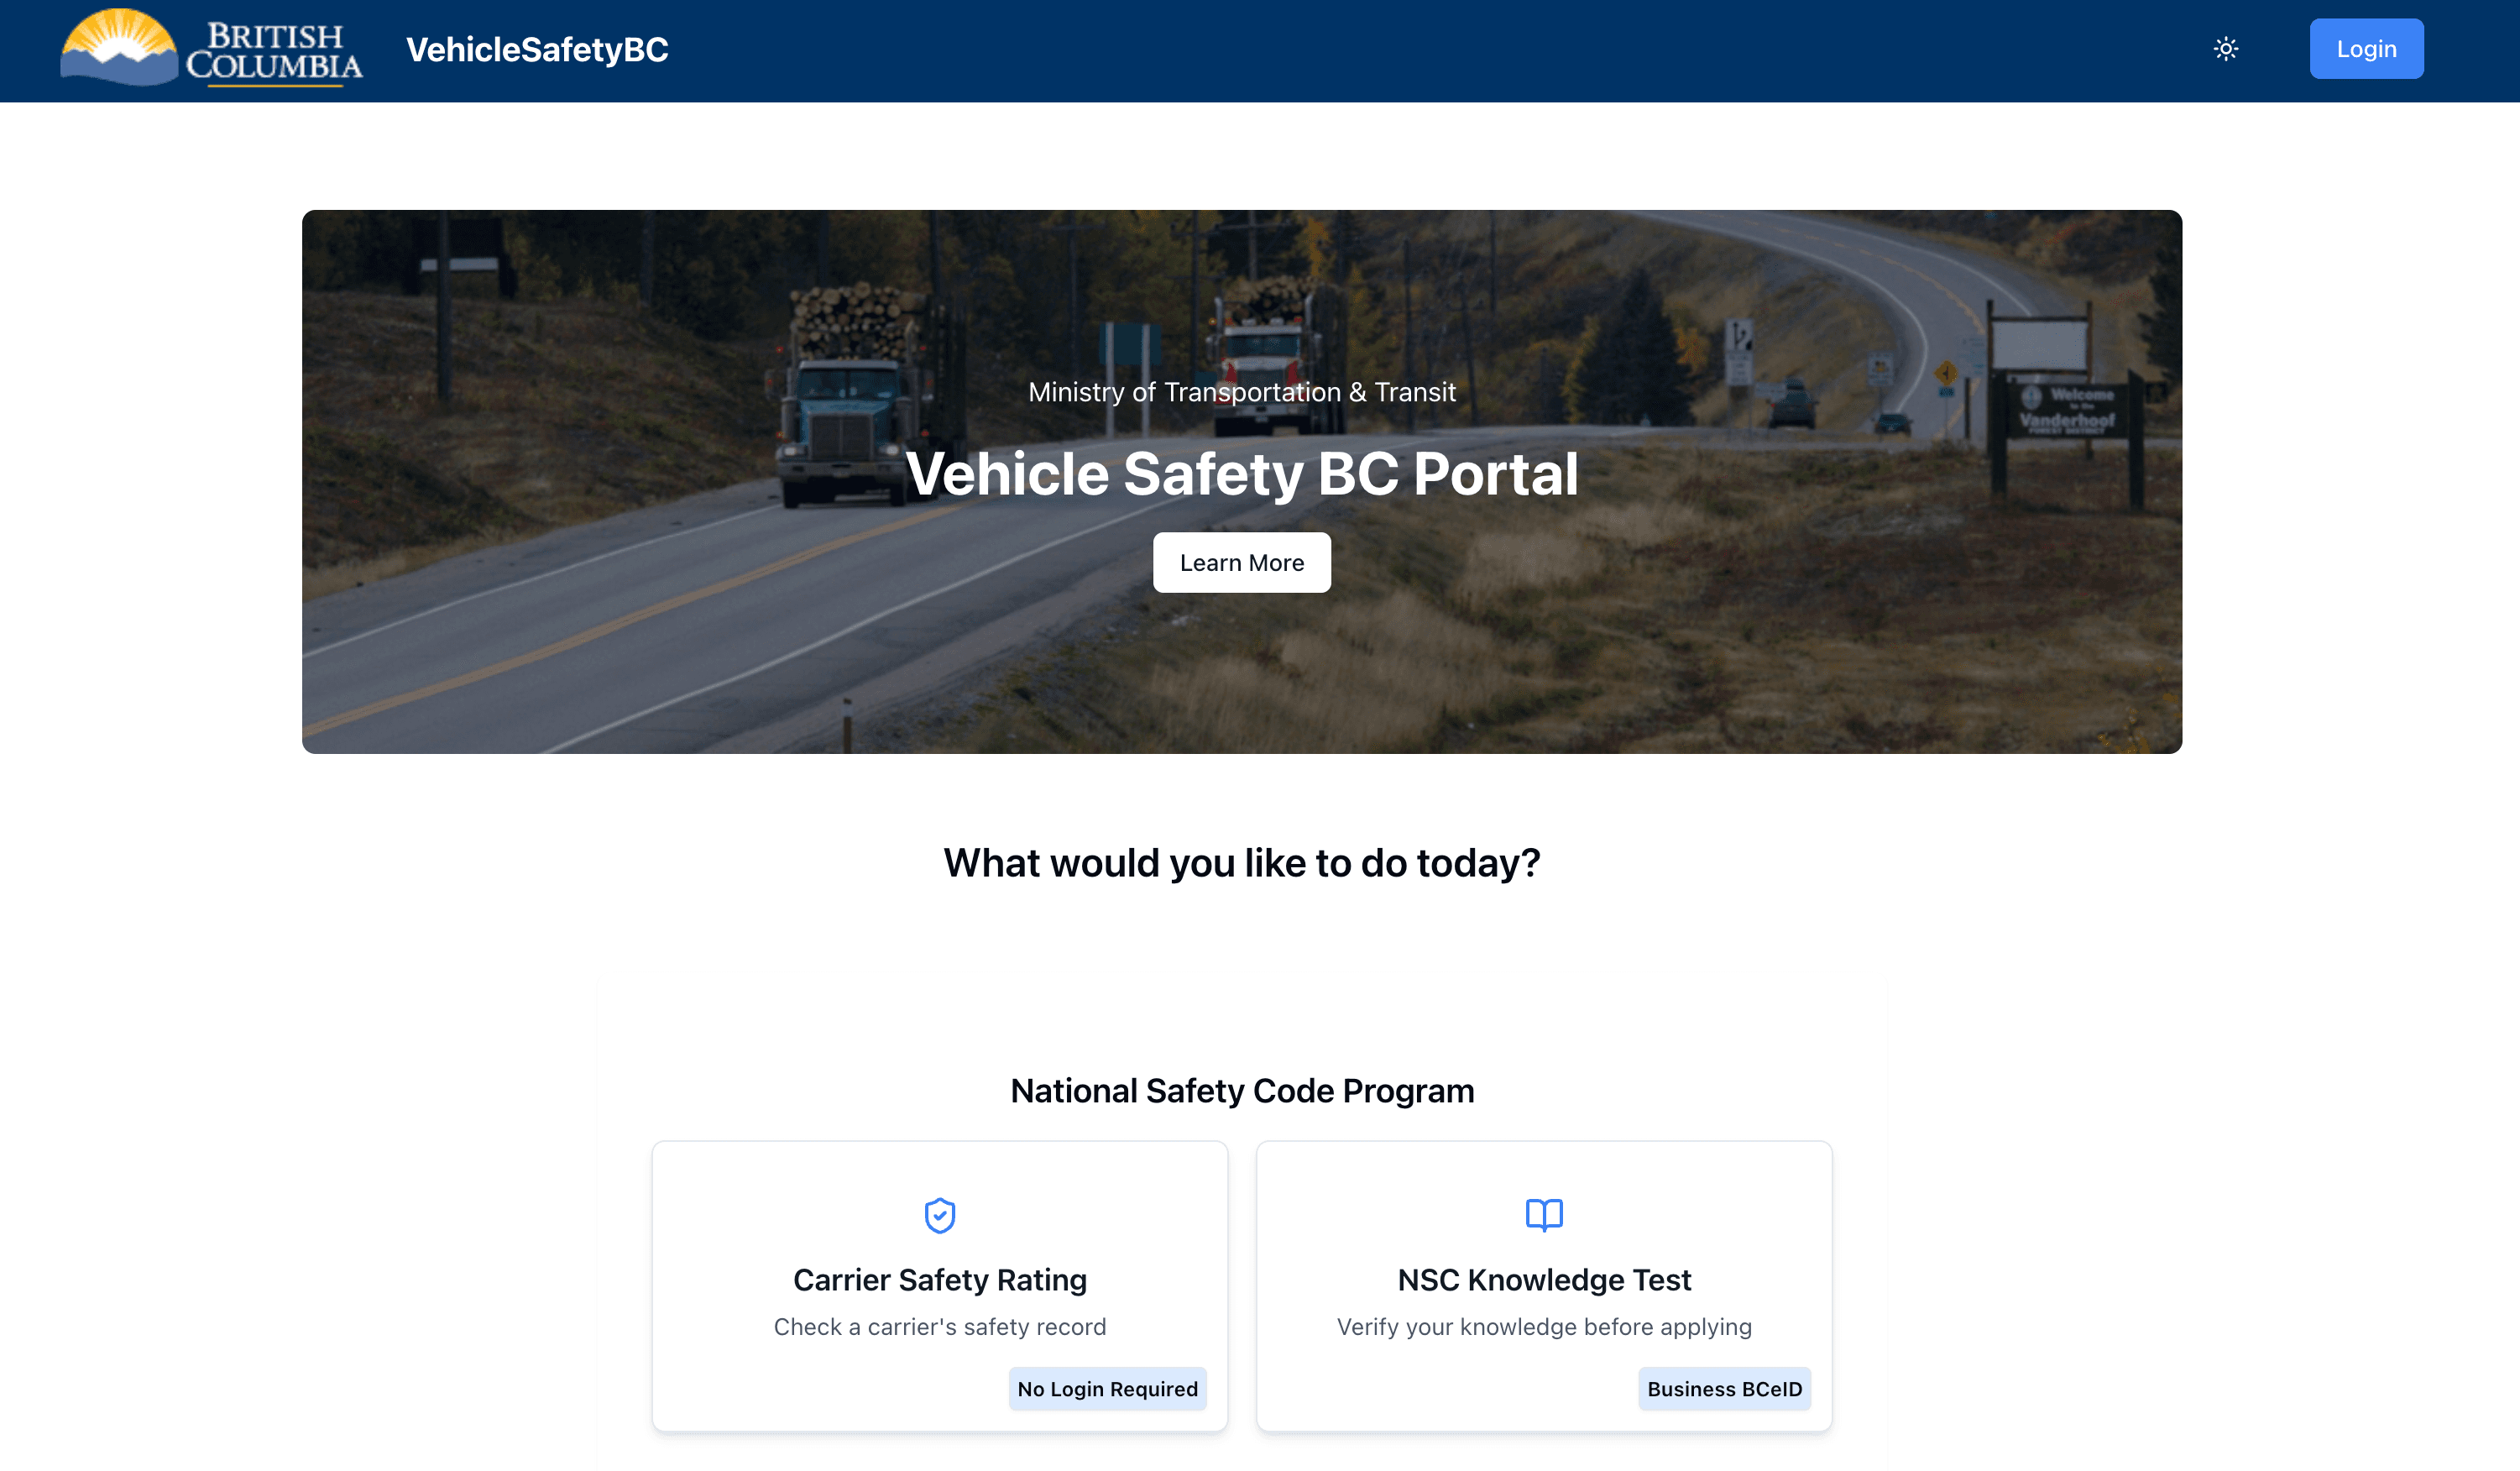
Task: Click the NSC Knowledge Test book icon
Action: coord(1544,1215)
